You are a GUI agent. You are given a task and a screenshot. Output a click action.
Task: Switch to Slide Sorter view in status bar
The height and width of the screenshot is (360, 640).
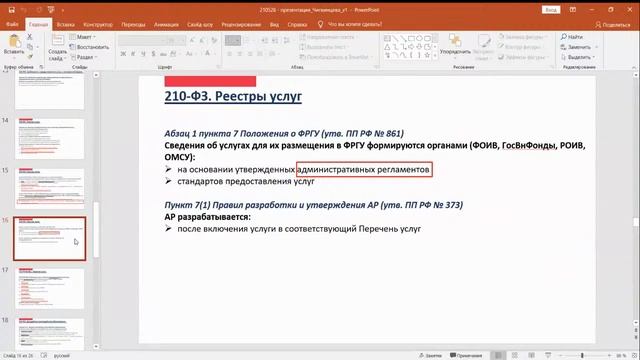(x=515, y=356)
